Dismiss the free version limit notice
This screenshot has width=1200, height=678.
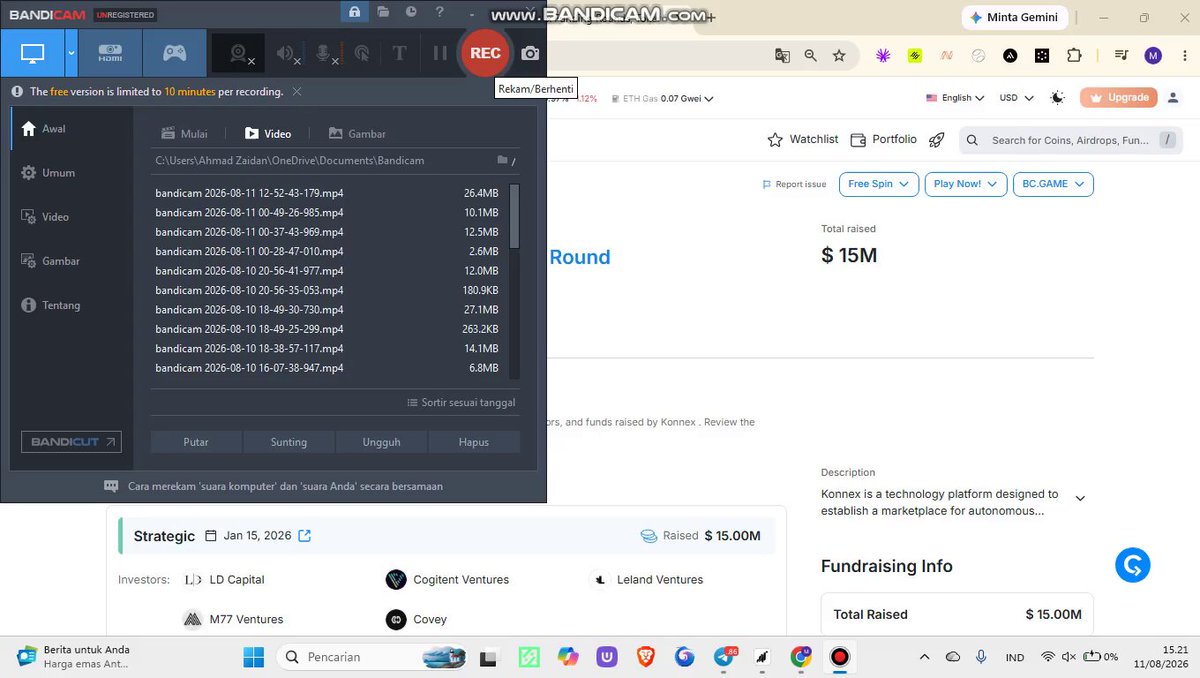297,91
